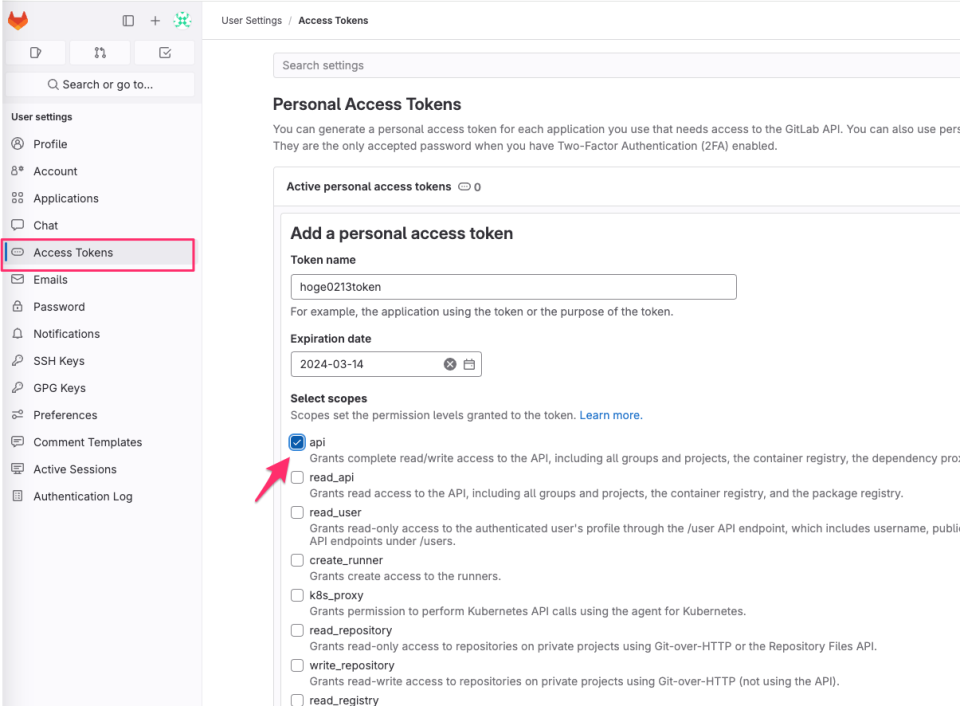This screenshot has width=960, height=706.
Task: Enable the create_runner scope
Action: click(297, 560)
